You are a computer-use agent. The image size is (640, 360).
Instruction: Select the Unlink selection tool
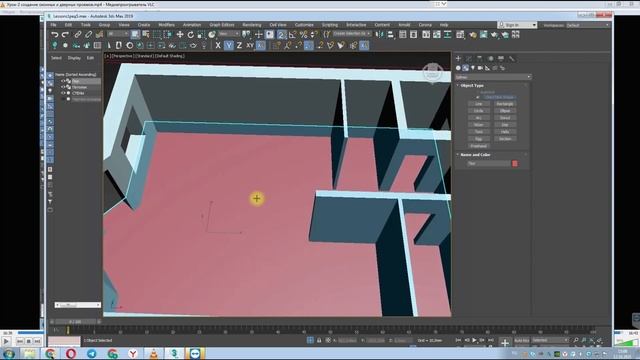pos(88,35)
